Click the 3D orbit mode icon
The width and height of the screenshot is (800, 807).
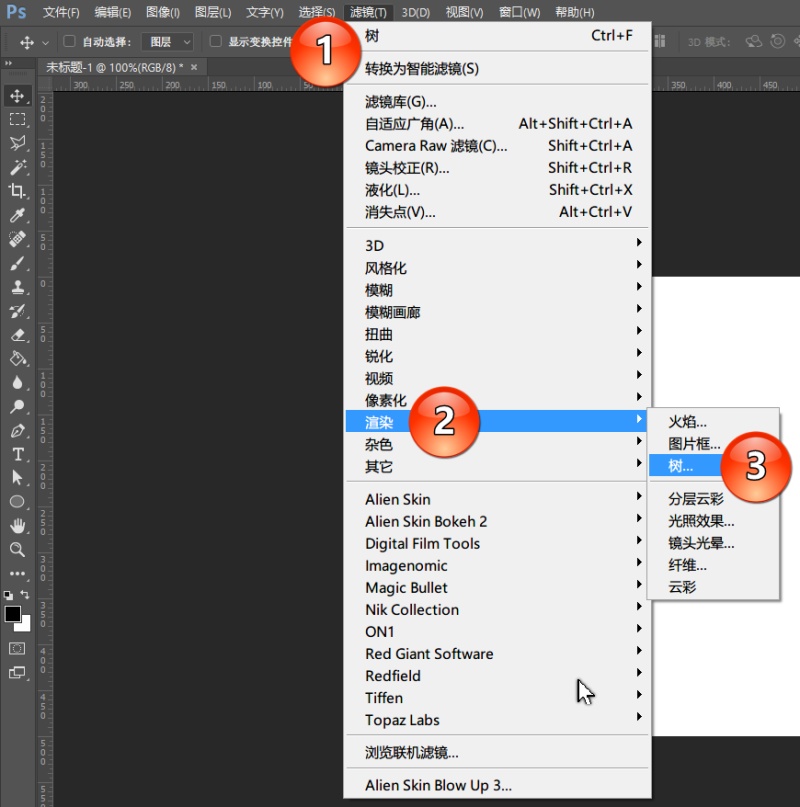[754, 41]
